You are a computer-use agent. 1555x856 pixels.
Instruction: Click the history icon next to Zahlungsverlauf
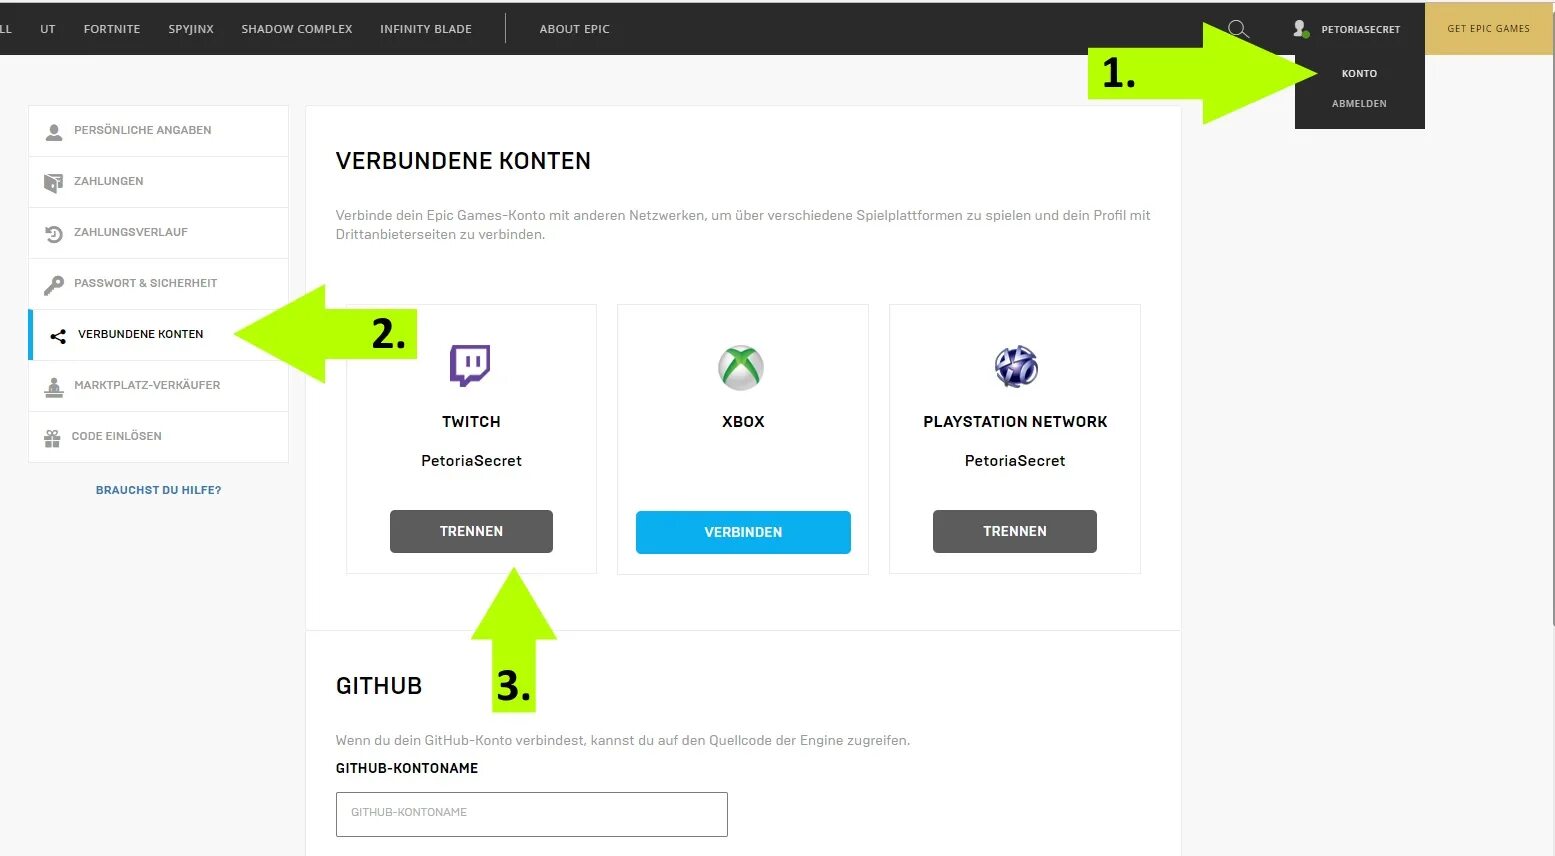click(54, 233)
